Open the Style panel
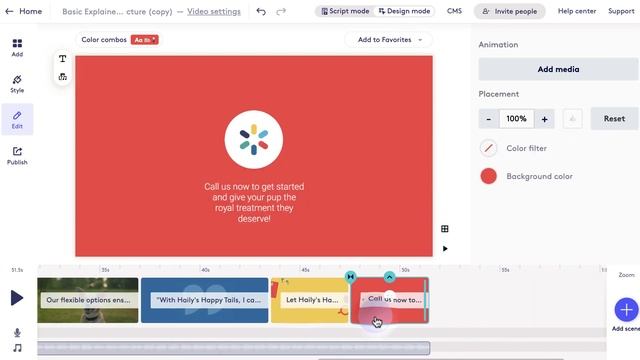Screen dimensions: 640x360 click(17, 84)
